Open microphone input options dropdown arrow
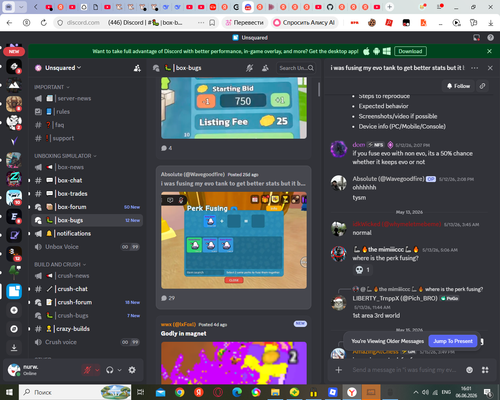 [x=97, y=370]
